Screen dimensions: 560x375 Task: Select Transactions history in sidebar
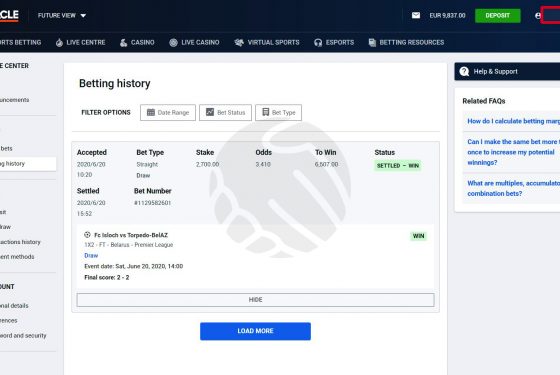[x=20, y=242]
